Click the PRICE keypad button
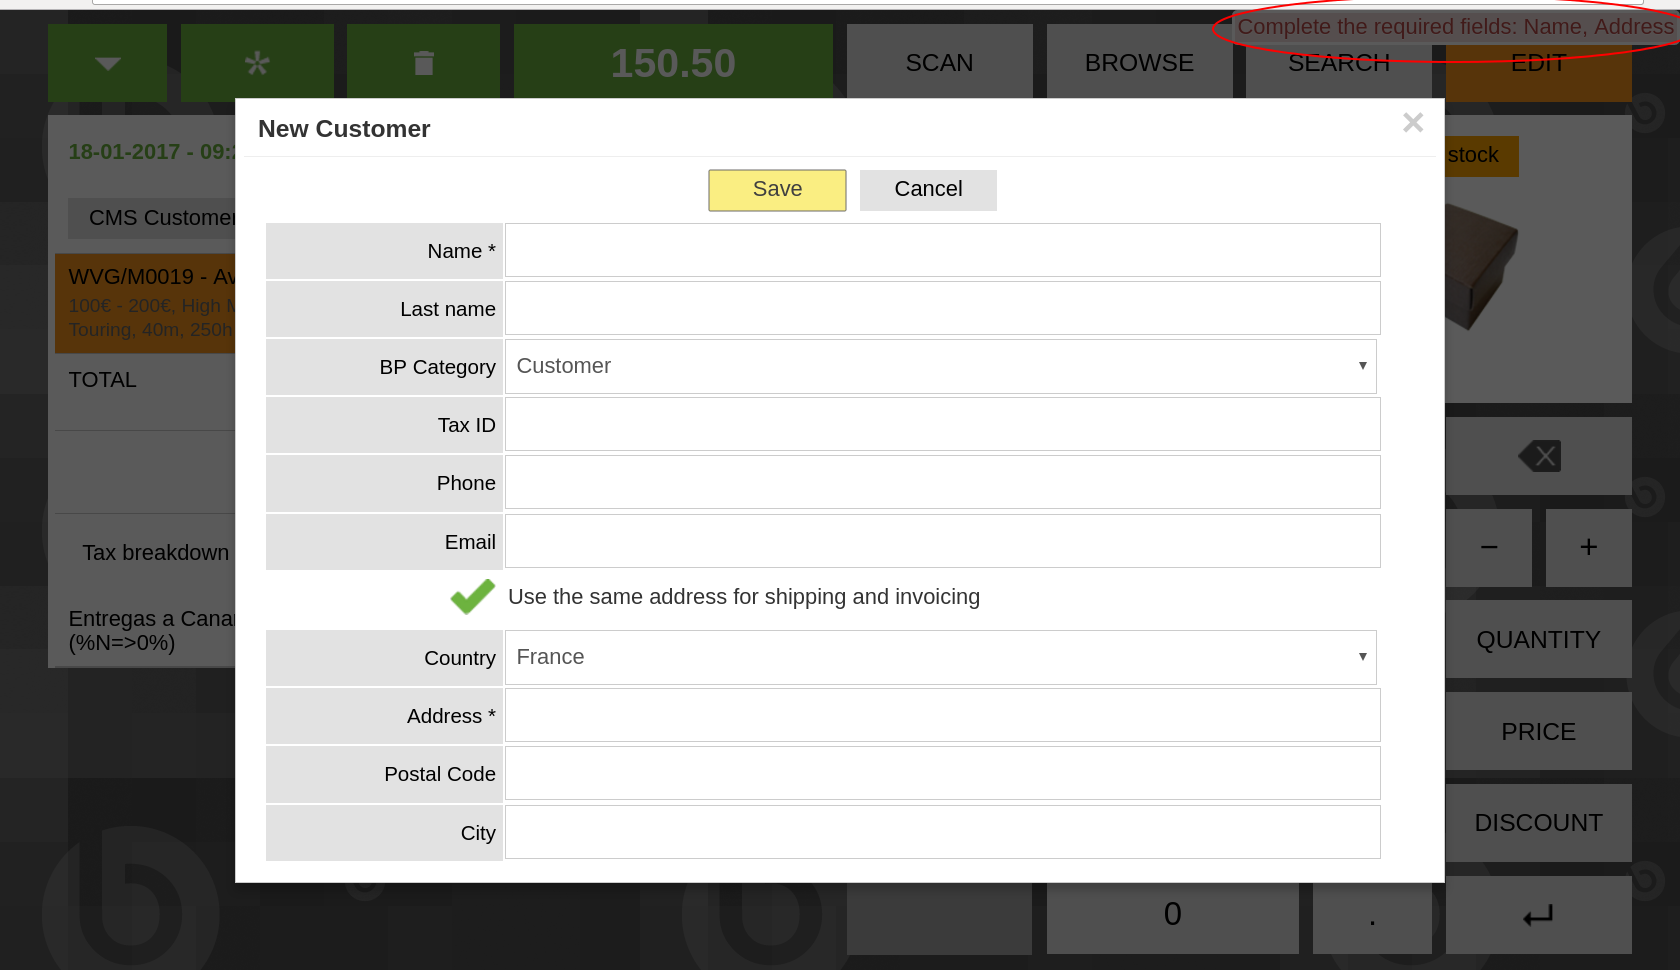This screenshot has width=1680, height=970. tap(1538, 731)
